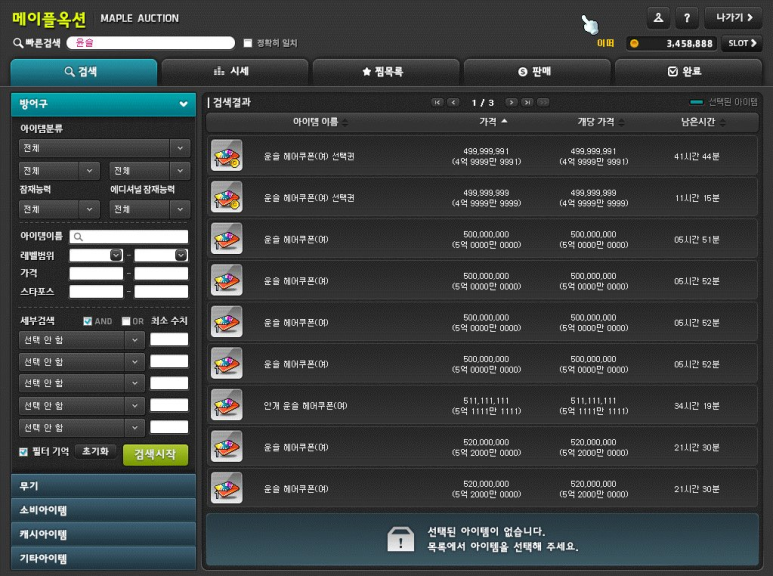Screen dimensions: 773x576
Task: Click the item icon with 05시간 51분 remaining
Action: (x=226, y=238)
